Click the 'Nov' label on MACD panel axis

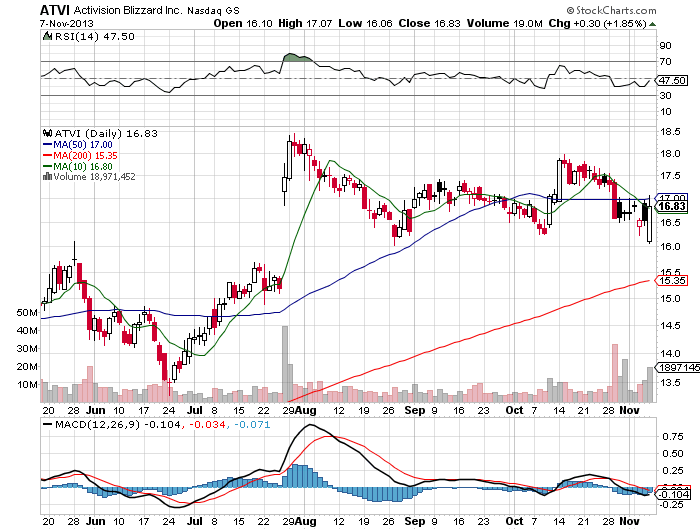(629, 522)
